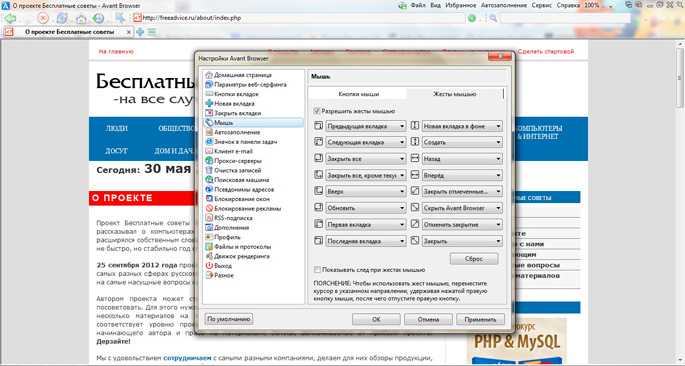Open 'Закрыть все' gesture dropdown
The image size is (685, 366).
pos(366,159)
